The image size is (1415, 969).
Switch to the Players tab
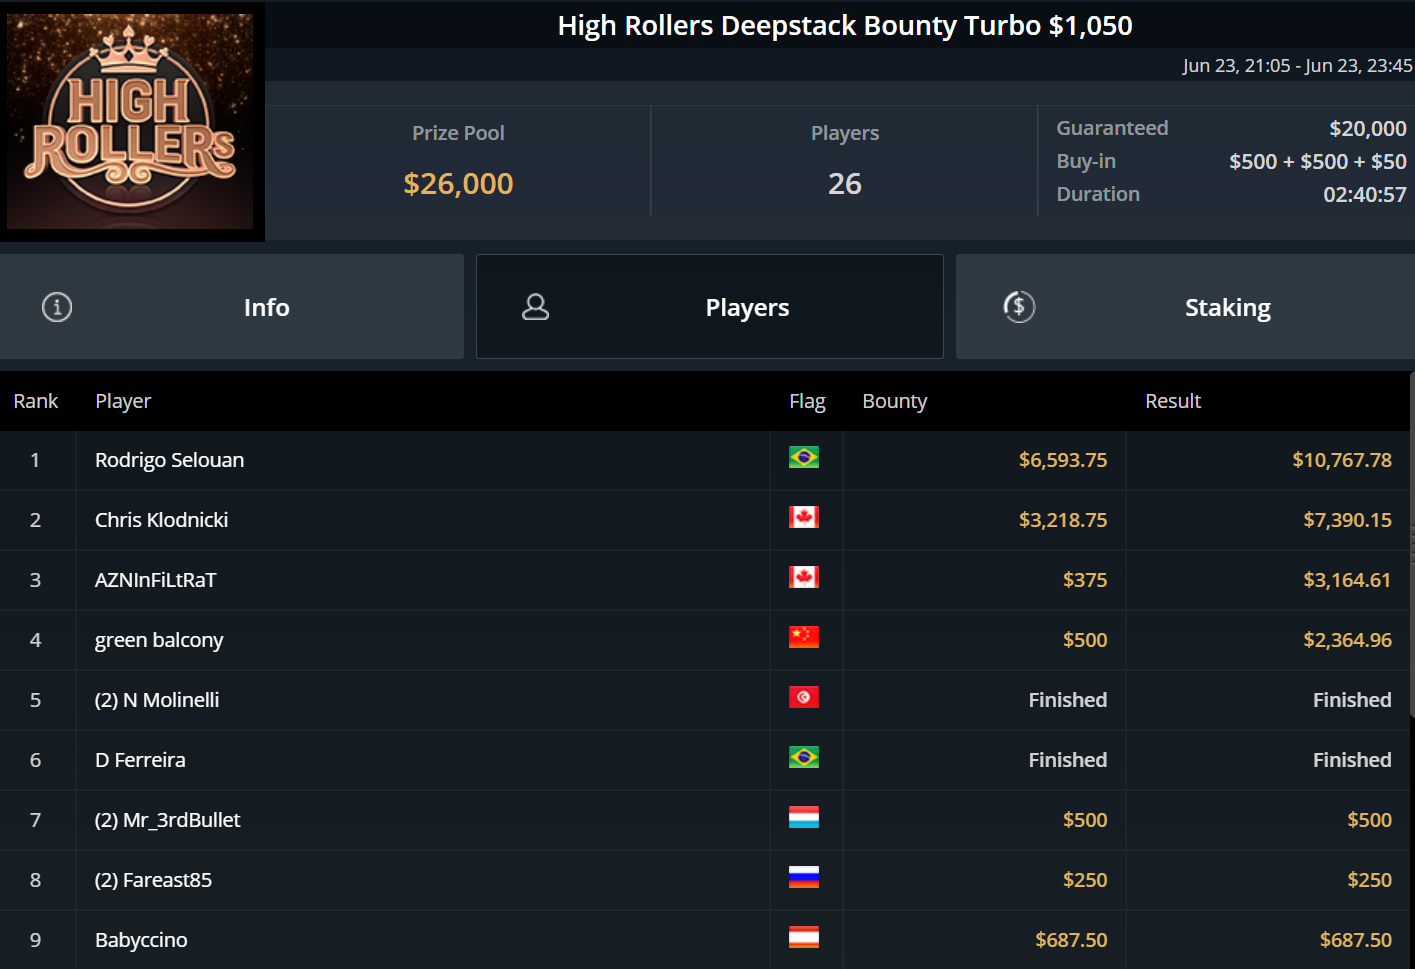[x=746, y=307]
